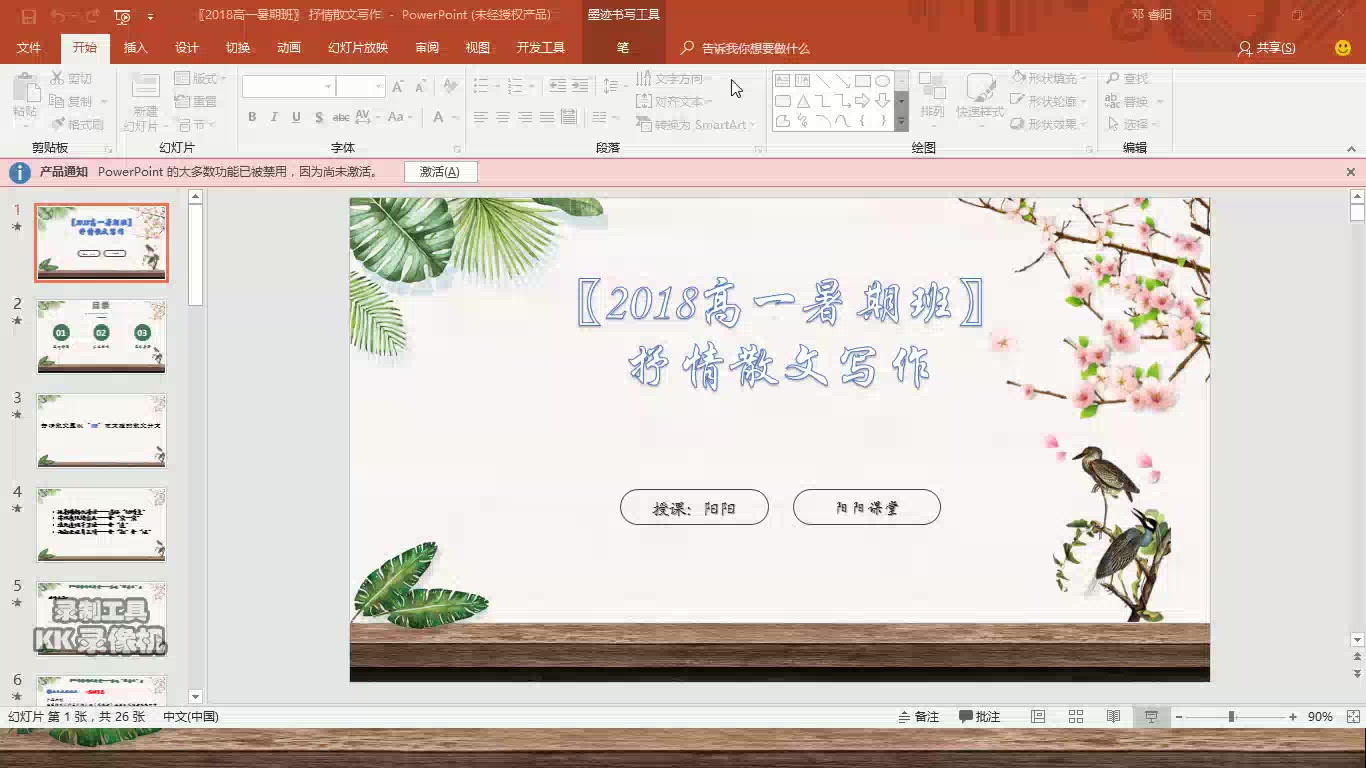Screen dimensions: 1366x768
Task: Switch to the Animations (动画) tab
Action: click(x=289, y=48)
